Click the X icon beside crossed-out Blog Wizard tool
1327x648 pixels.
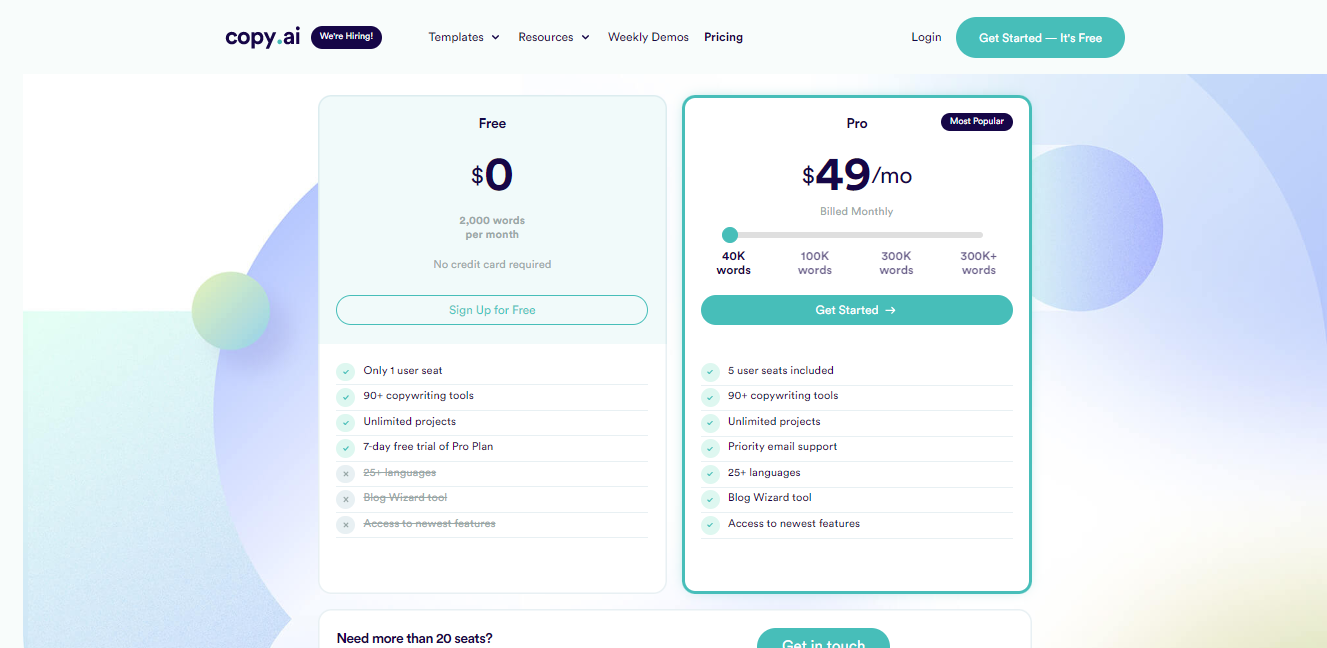click(x=346, y=498)
